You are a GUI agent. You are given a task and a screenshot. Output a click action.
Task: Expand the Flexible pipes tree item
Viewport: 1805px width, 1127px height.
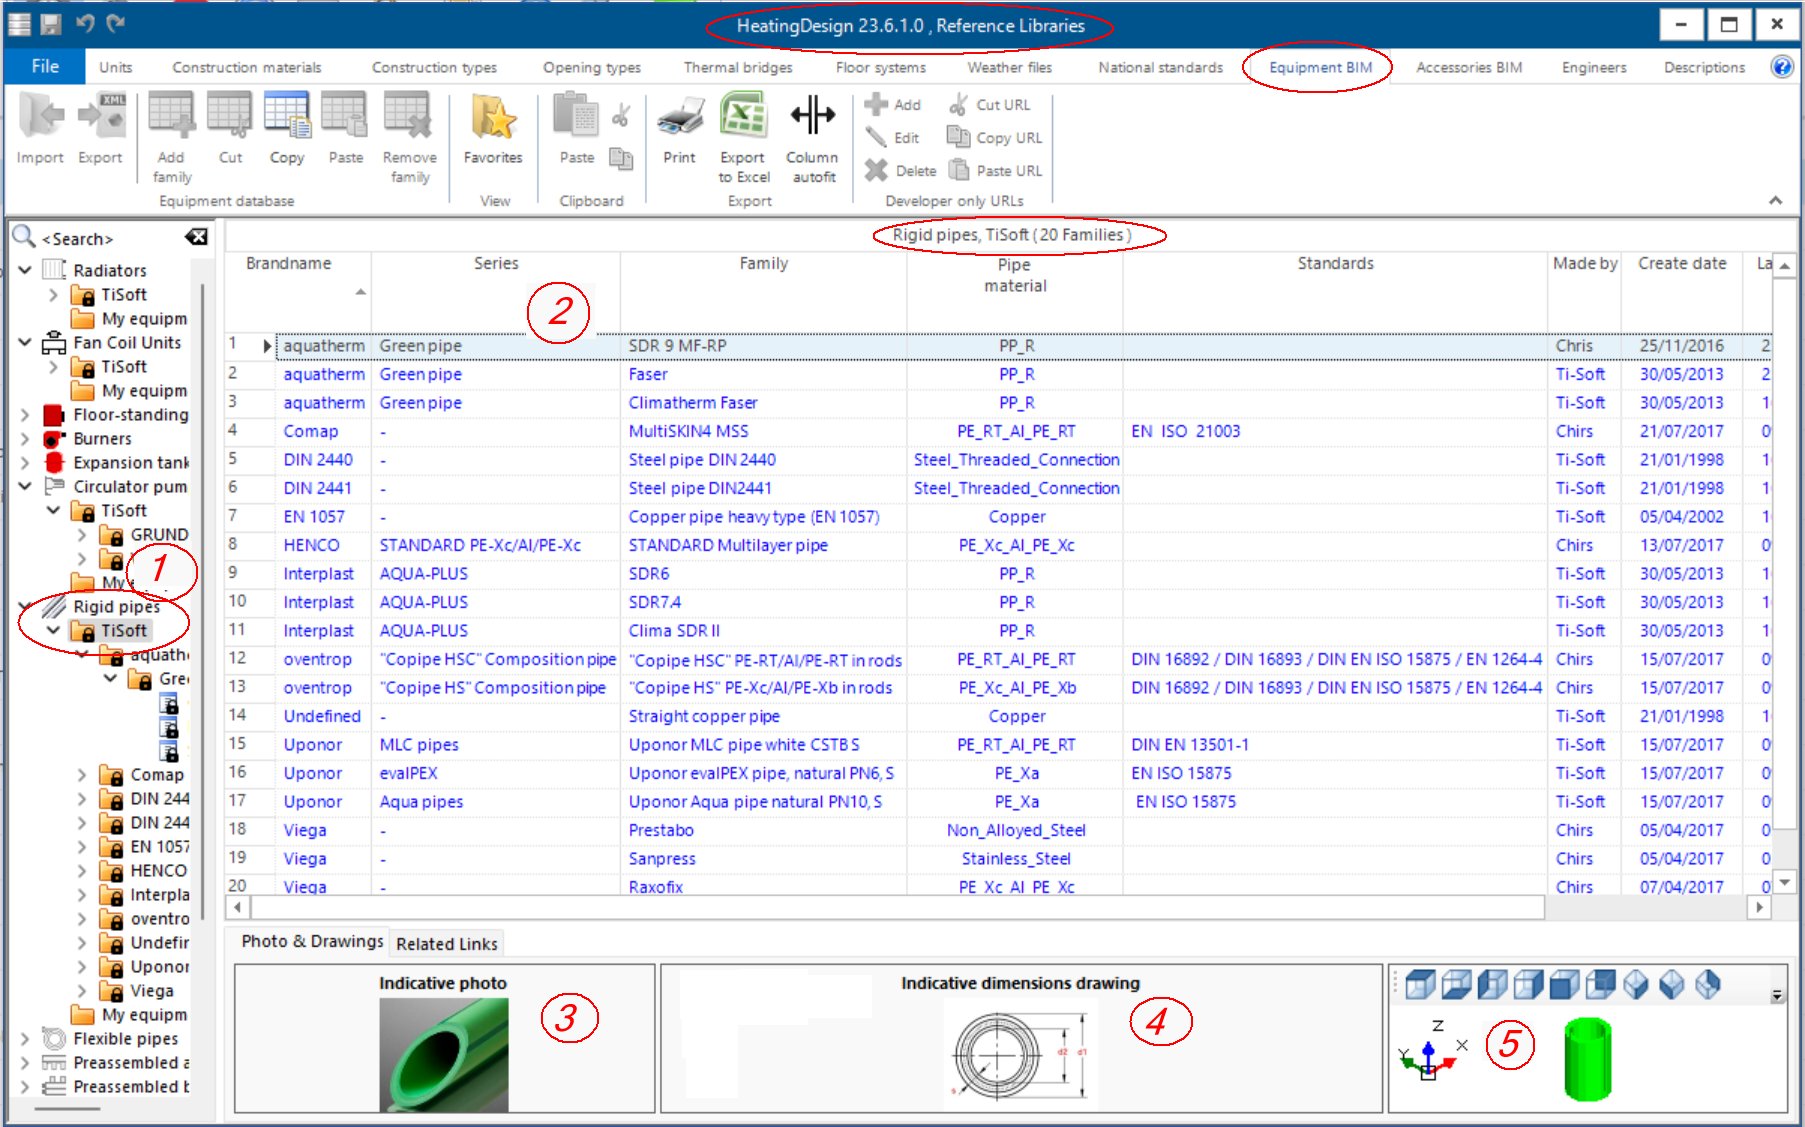(24, 1038)
